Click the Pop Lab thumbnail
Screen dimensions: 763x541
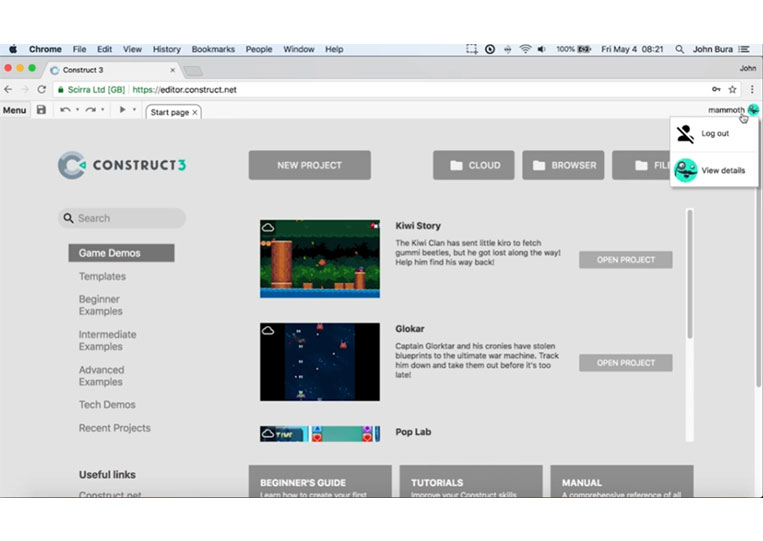320,433
